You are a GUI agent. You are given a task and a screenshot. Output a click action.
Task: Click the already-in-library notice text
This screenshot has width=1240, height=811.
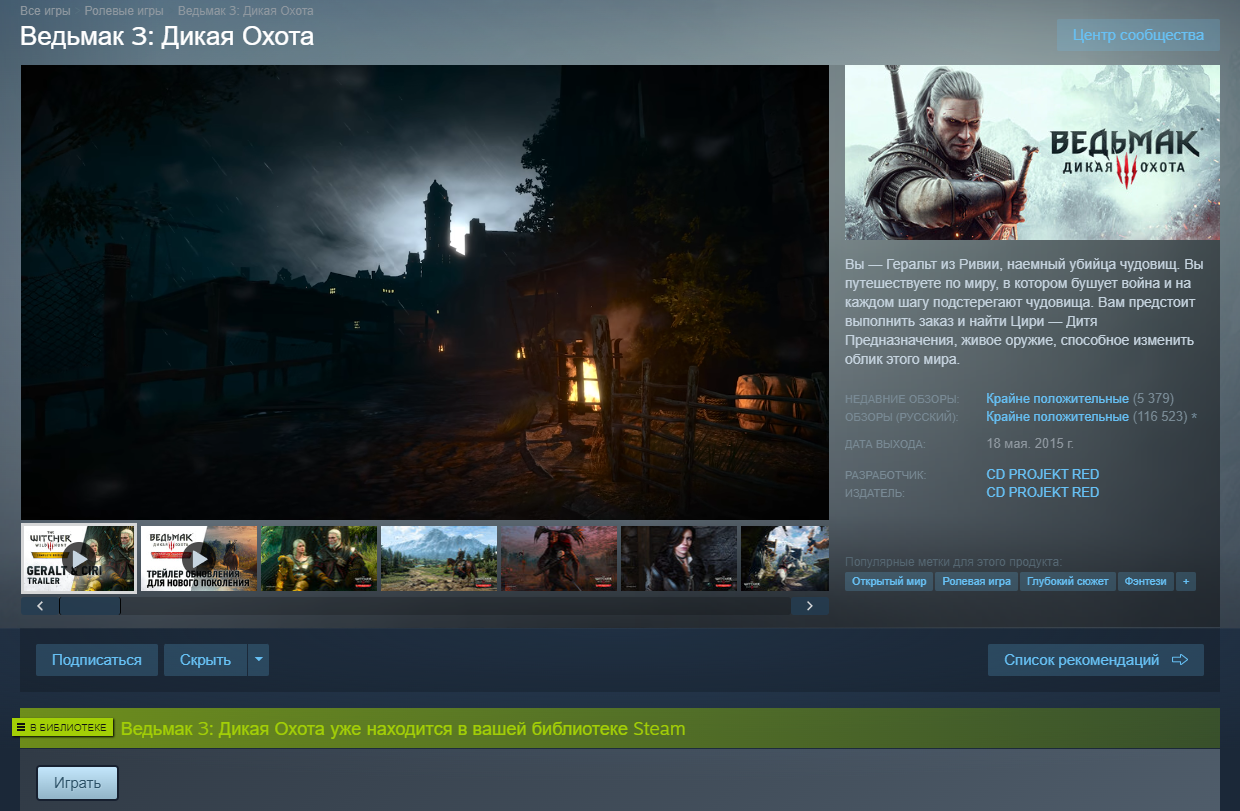403,728
